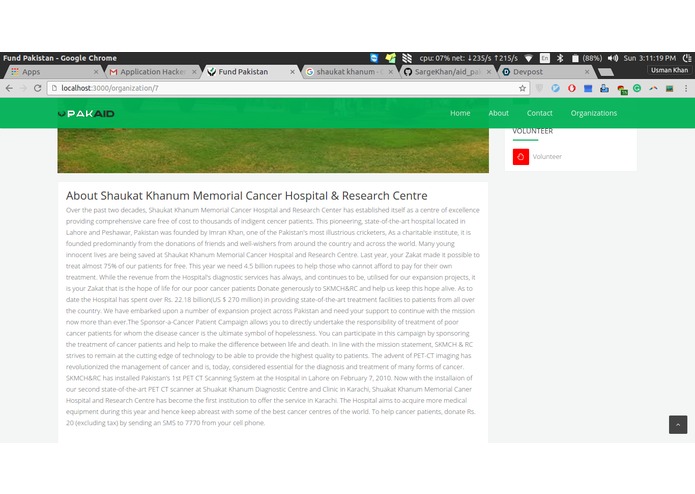Close the Application Hacker tab

tap(194, 72)
